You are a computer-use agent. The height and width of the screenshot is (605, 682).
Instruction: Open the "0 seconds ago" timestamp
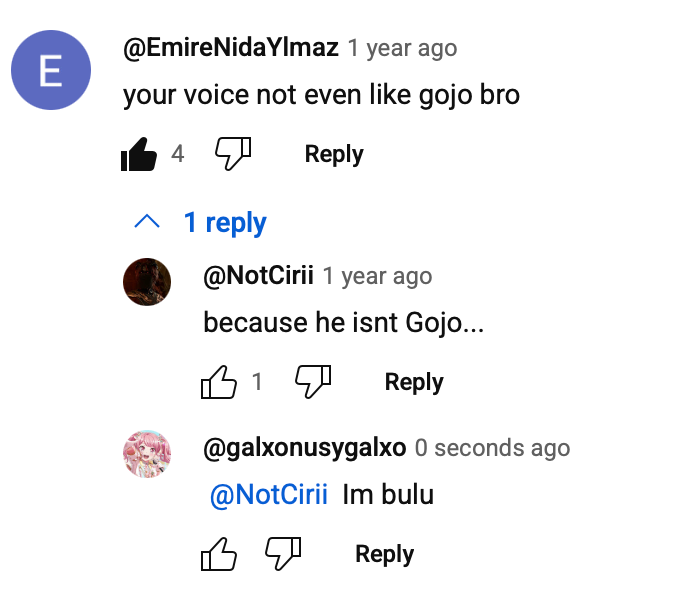coord(492,448)
